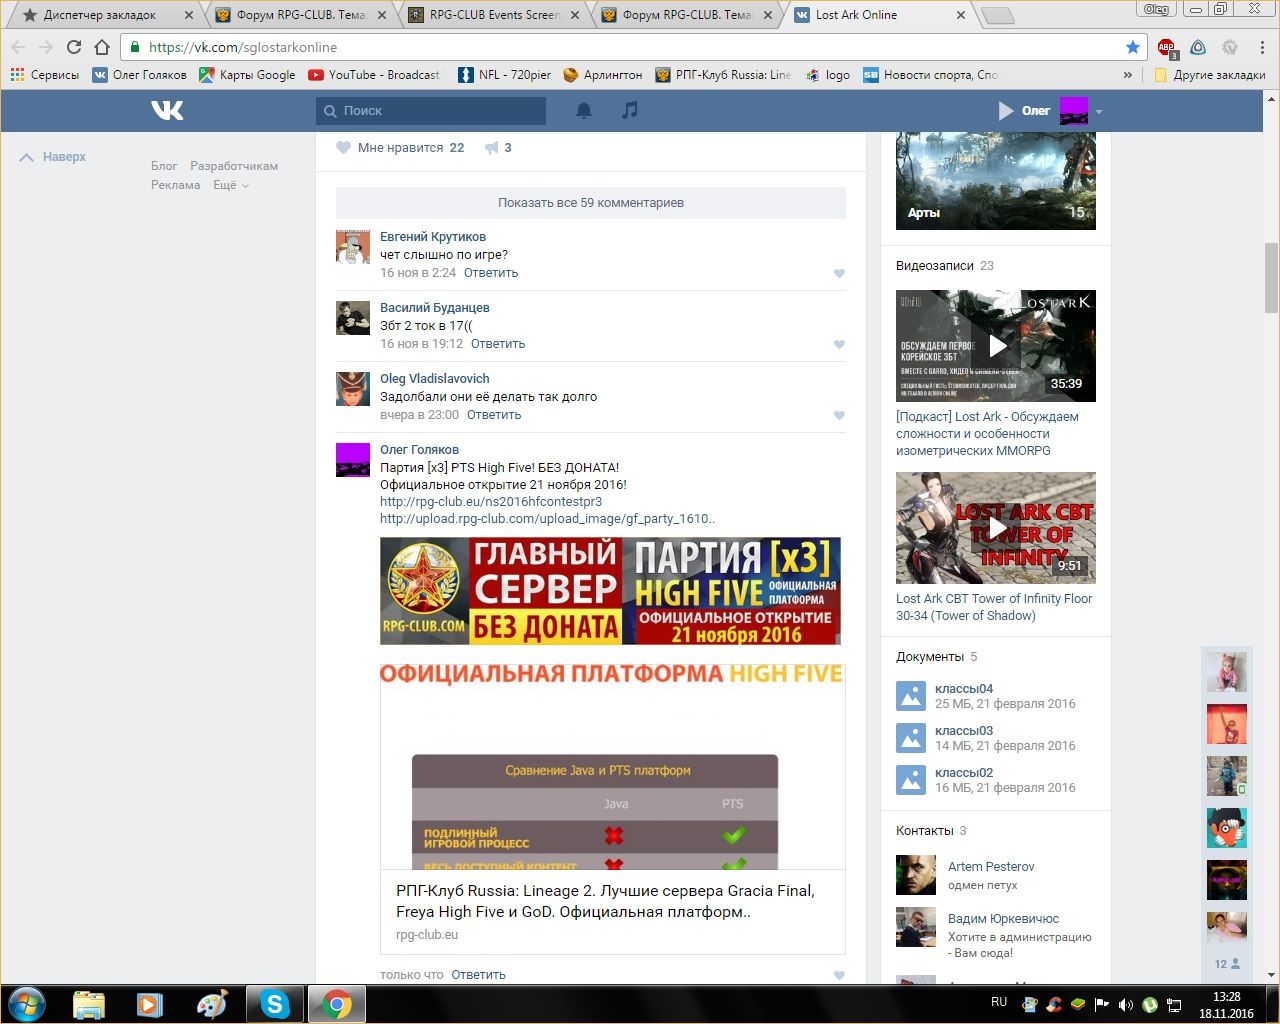The height and width of the screenshot is (1024, 1280).
Task: Reply to Василий Буданцев's comment
Action: [498, 344]
